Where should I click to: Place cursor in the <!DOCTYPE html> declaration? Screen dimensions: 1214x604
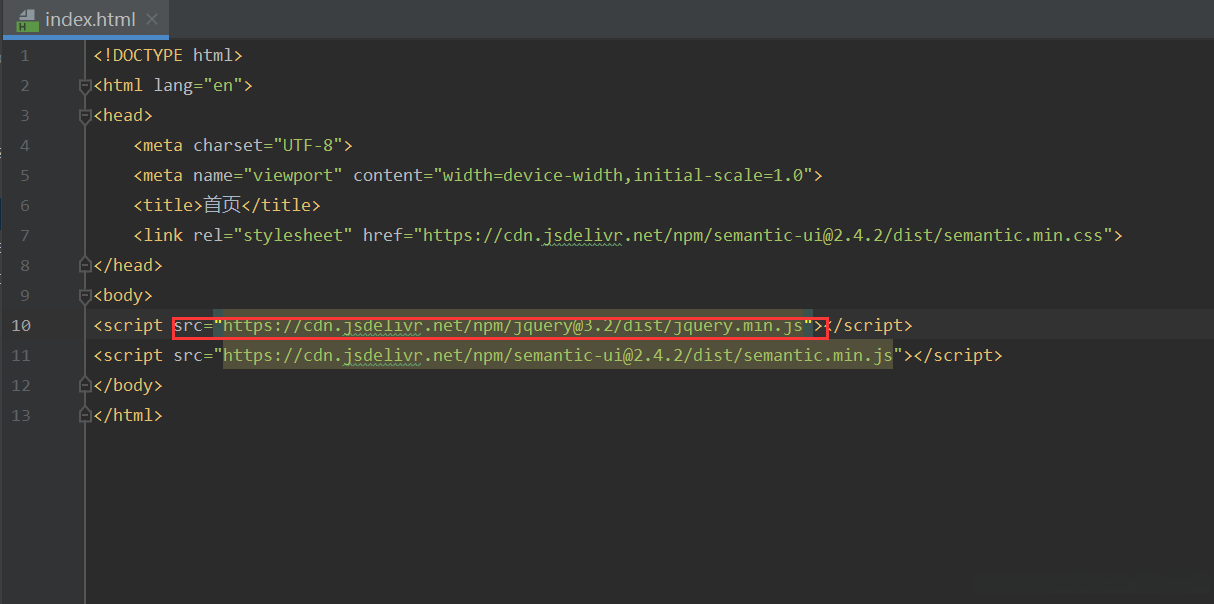pos(168,56)
